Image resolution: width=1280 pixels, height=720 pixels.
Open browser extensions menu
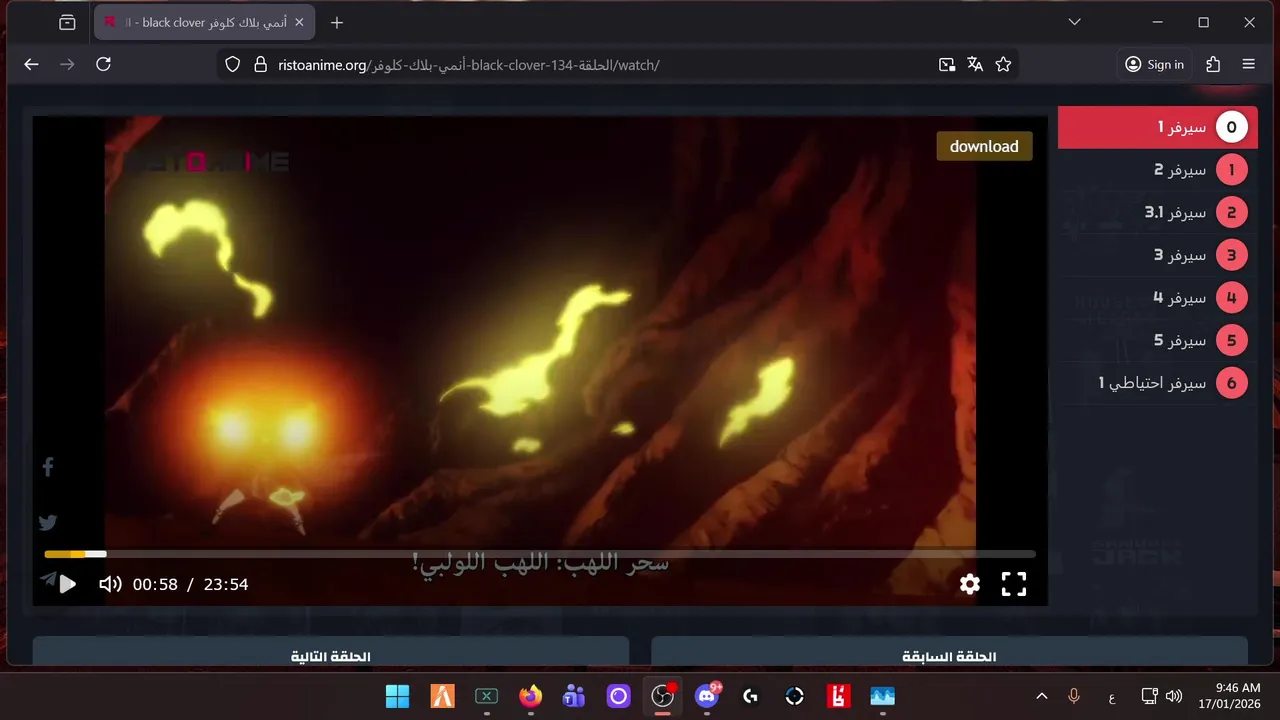pyautogui.click(x=1213, y=64)
